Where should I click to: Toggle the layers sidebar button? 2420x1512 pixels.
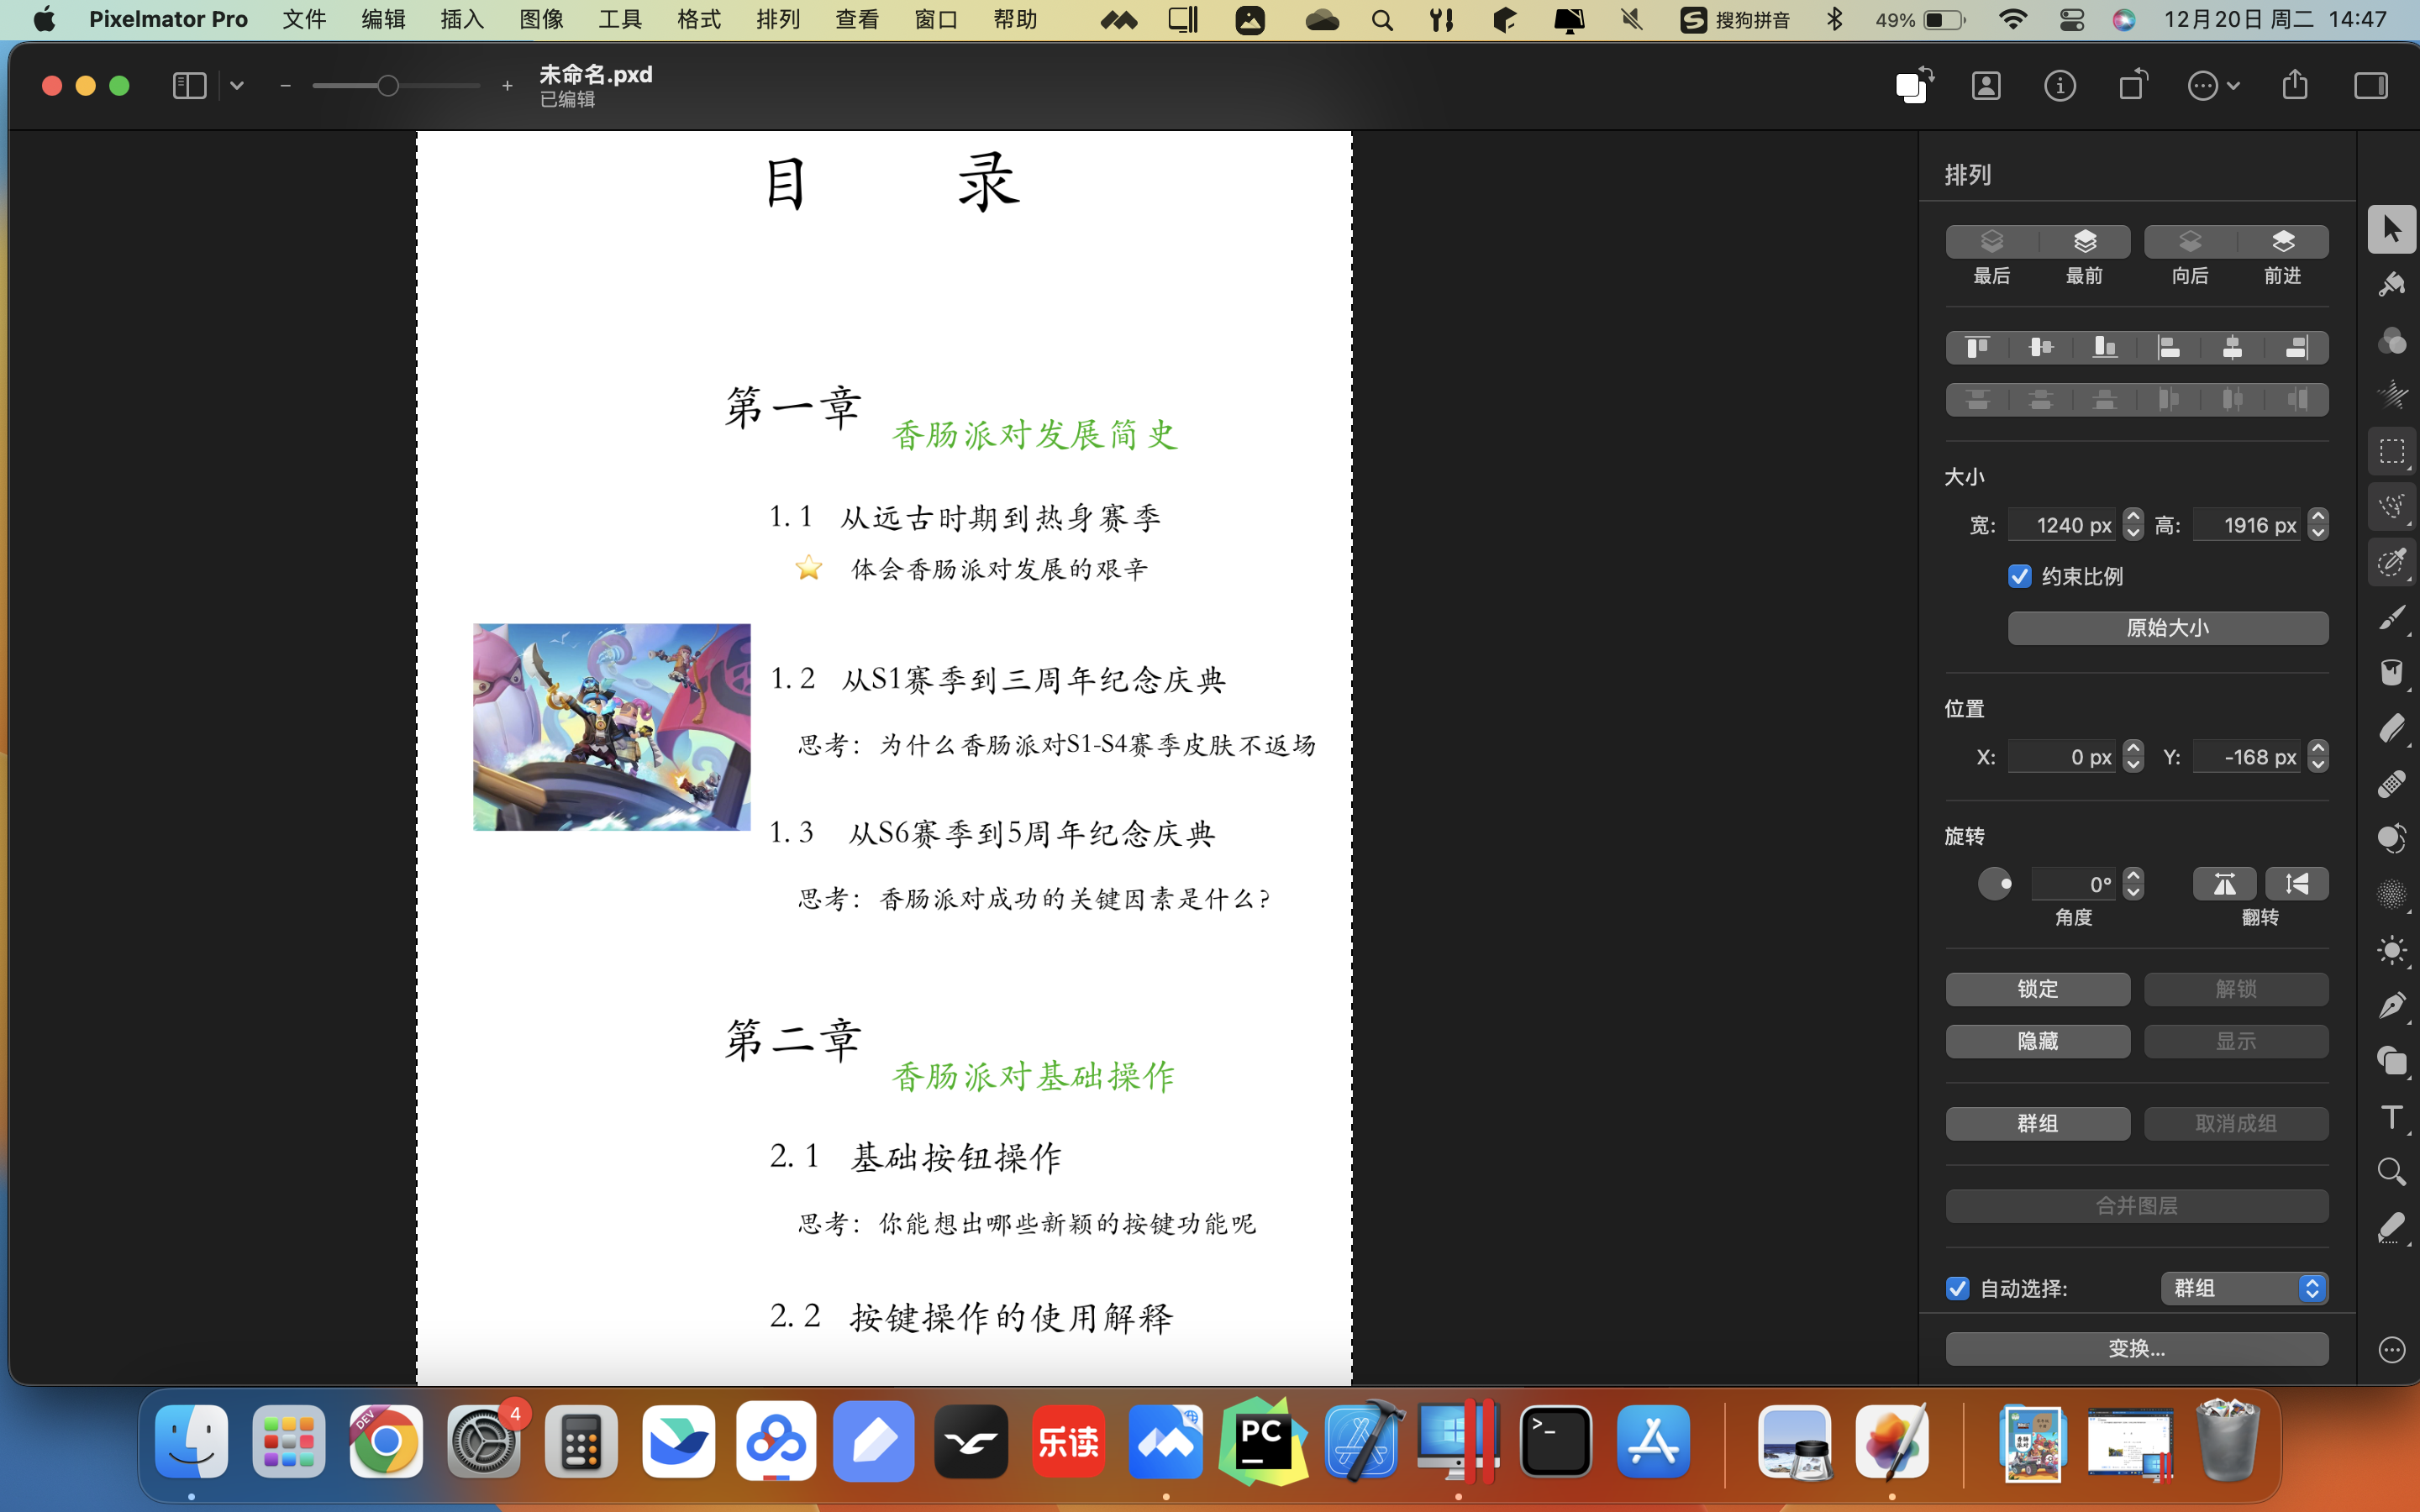click(189, 86)
